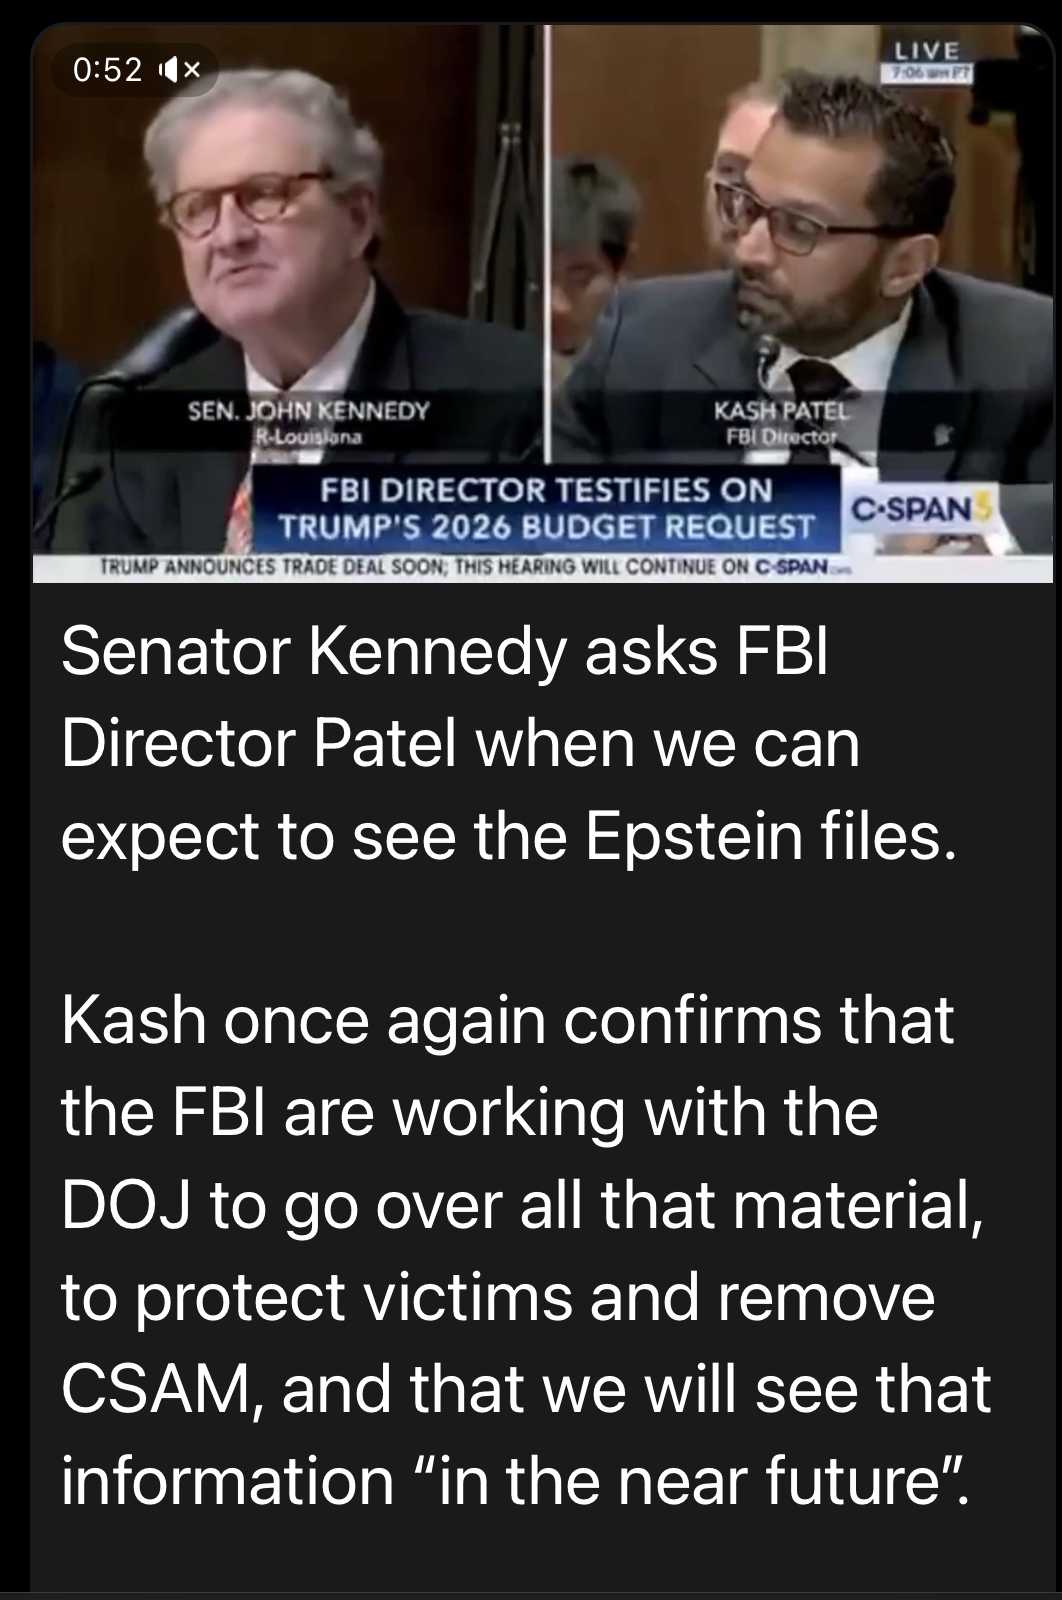The height and width of the screenshot is (1600, 1062).
Task: Click the words 'Epstein files' in the post
Action: point(763,836)
